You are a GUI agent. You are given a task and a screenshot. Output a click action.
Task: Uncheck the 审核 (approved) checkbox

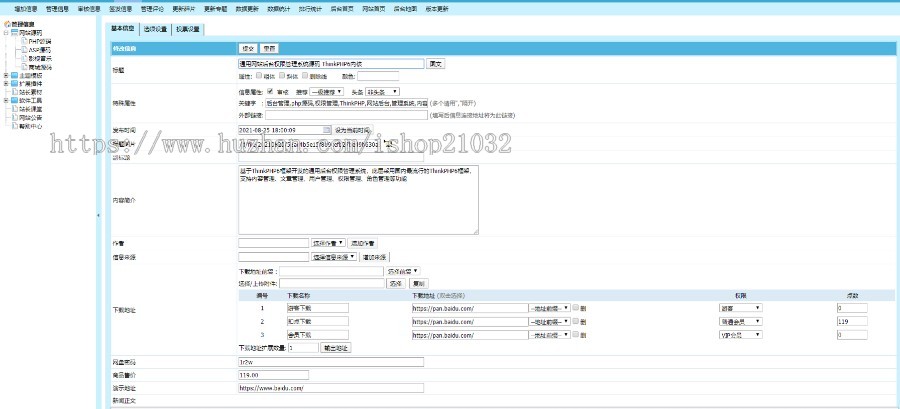[x=270, y=91]
